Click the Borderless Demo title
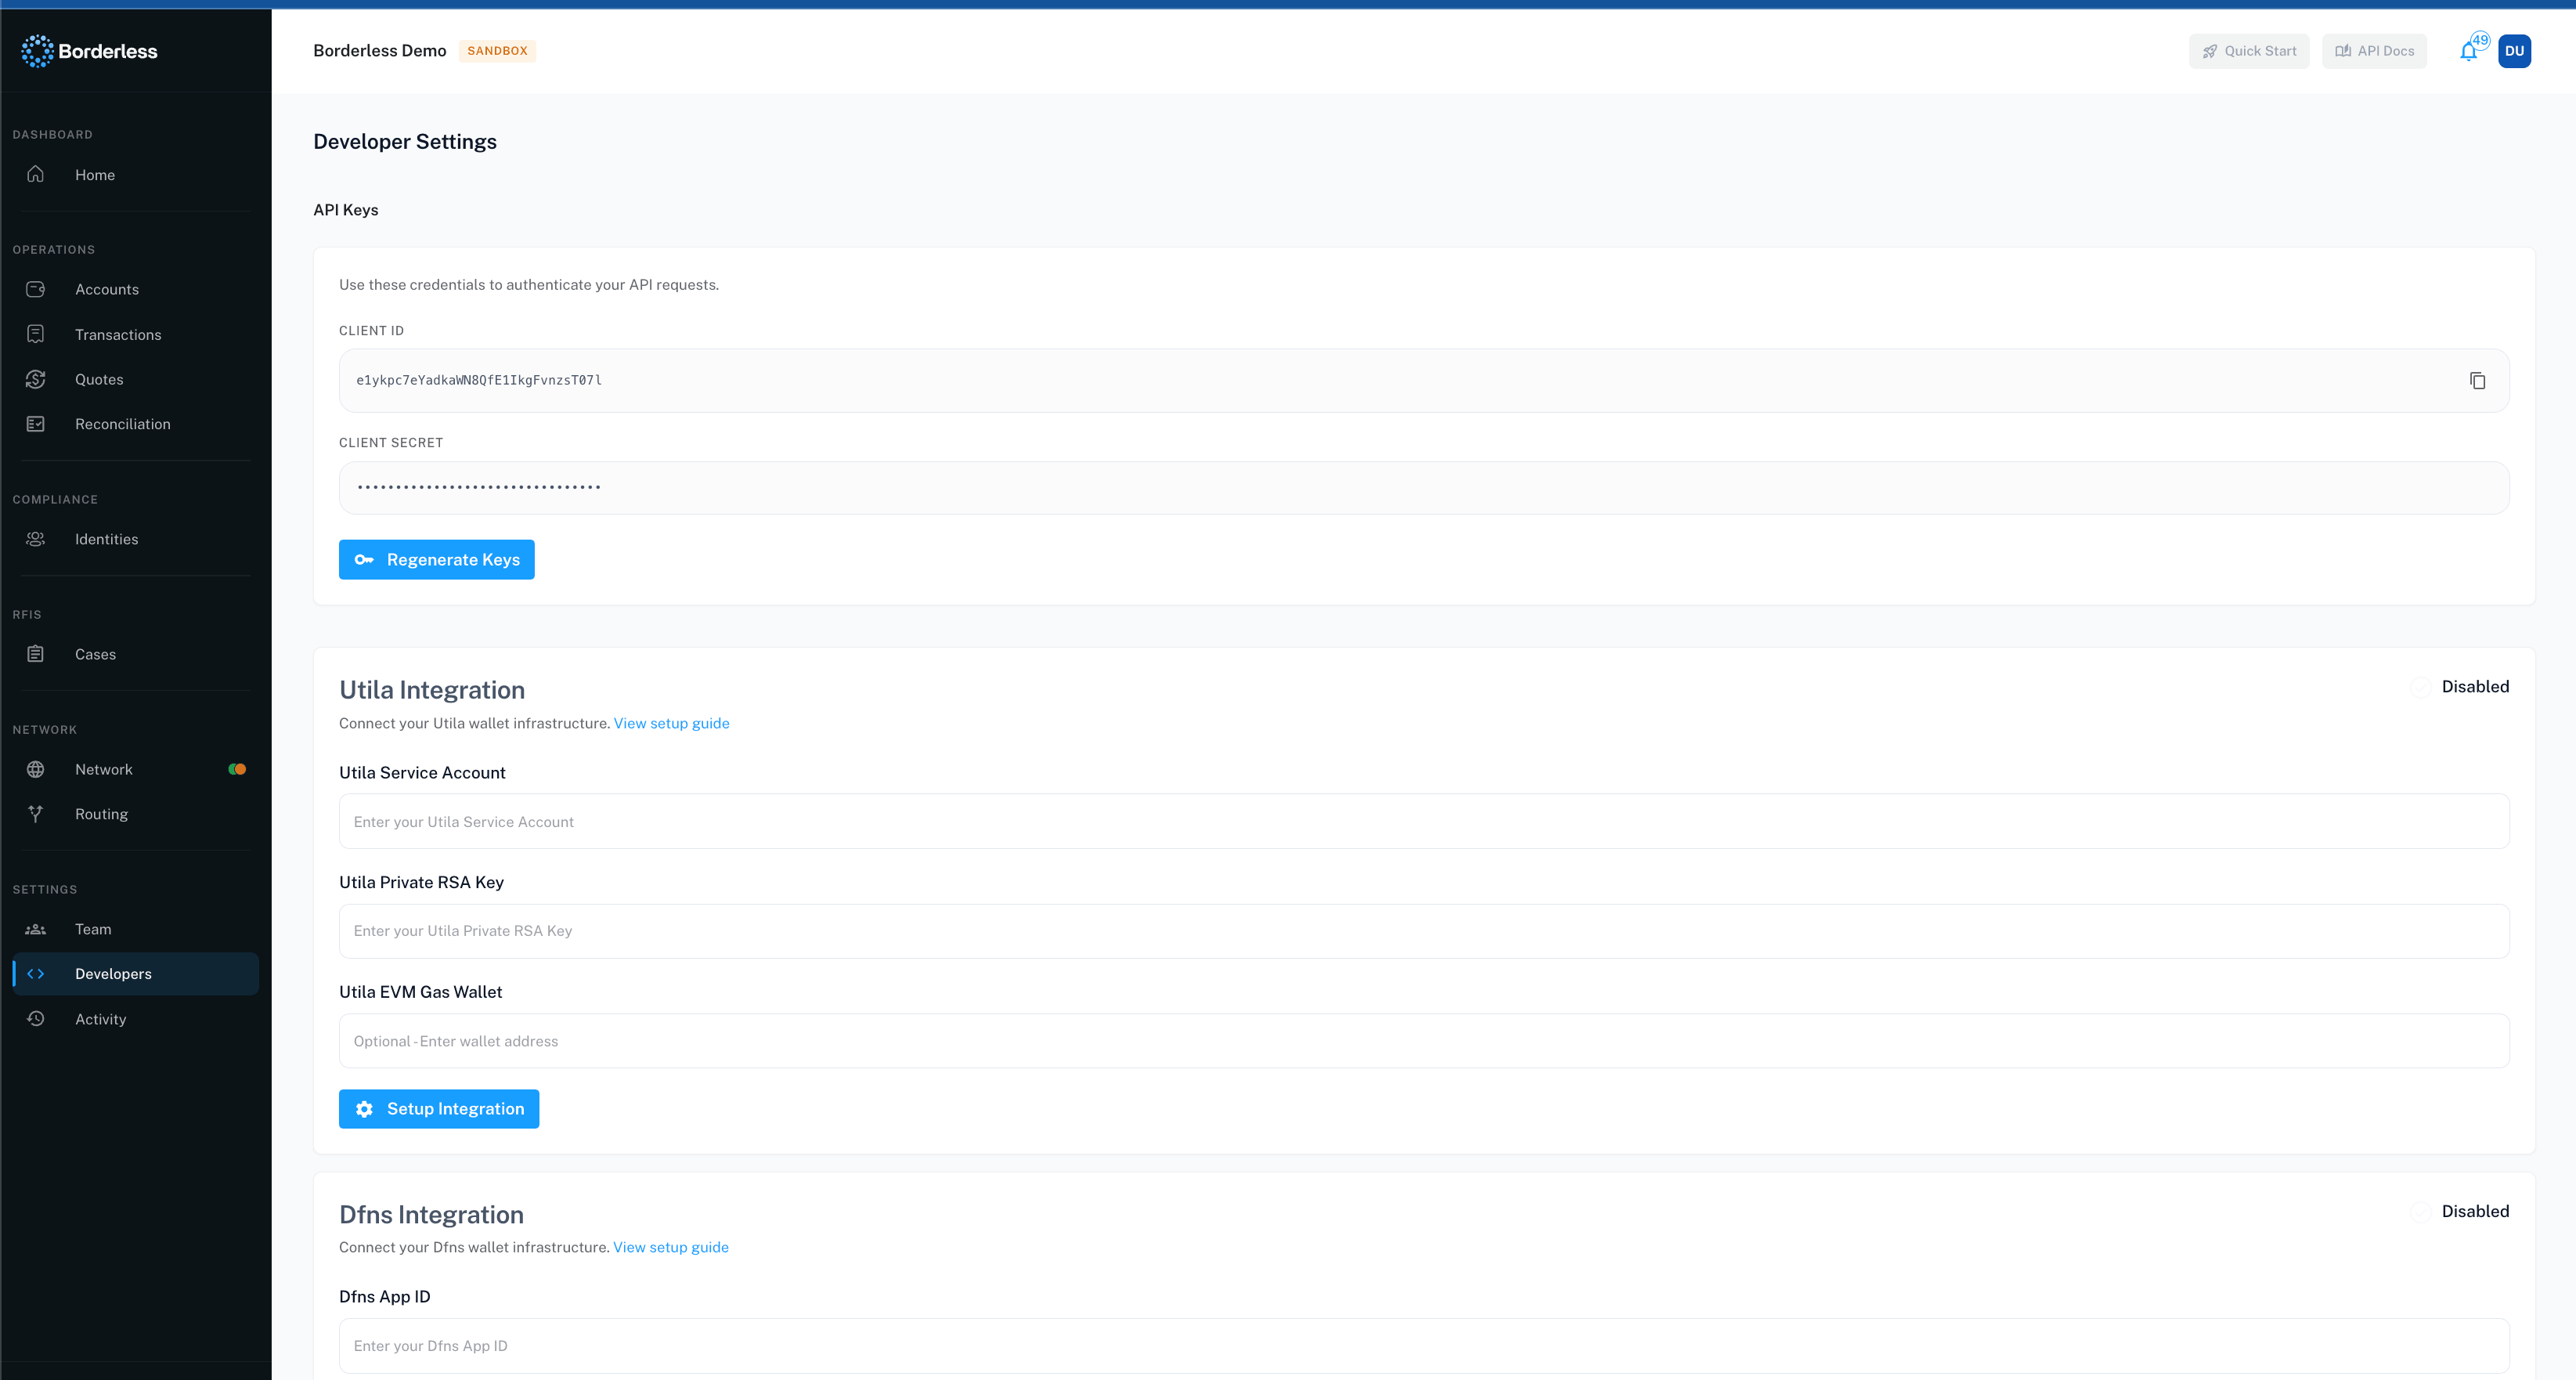Image resolution: width=2576 pixels, height=1380 pixels. click(x=380, y=51)
